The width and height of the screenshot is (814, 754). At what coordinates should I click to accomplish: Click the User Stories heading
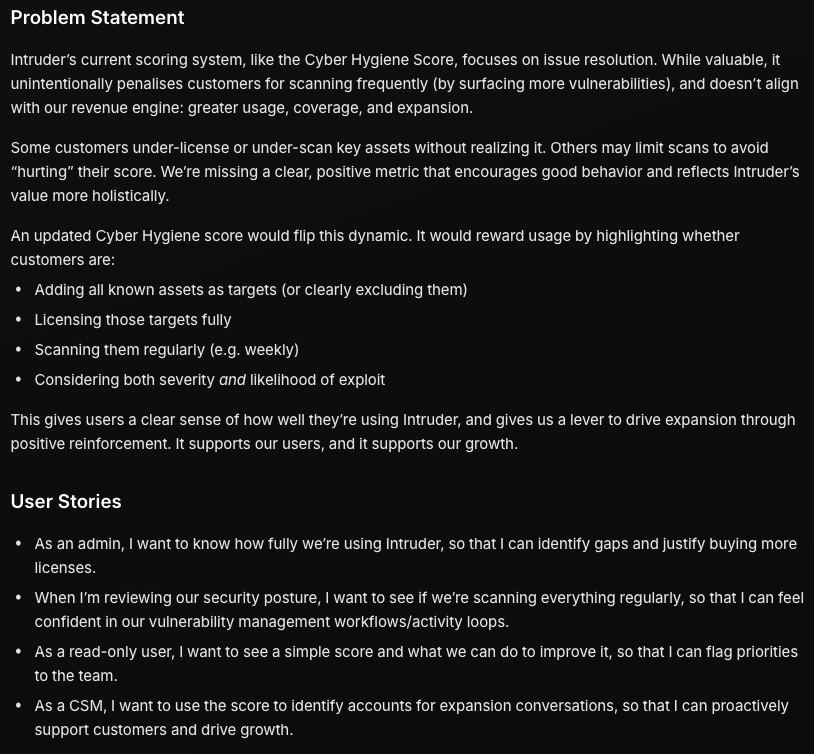point(66,502)
